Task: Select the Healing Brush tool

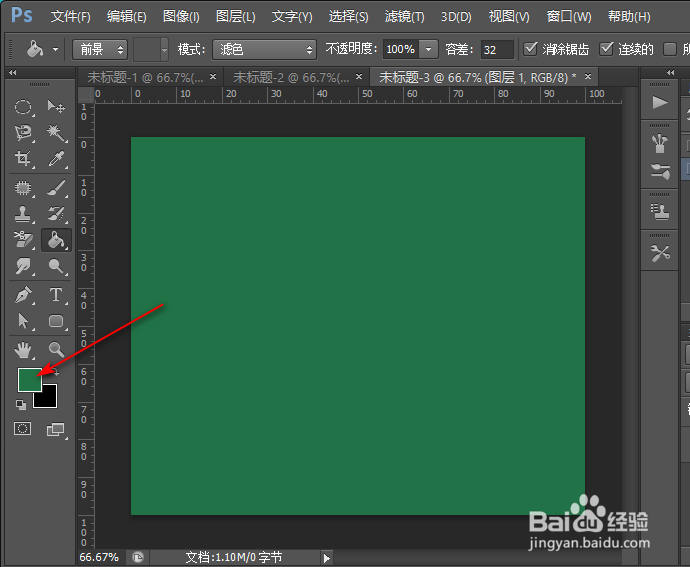Action: click(x=23, y=188)
